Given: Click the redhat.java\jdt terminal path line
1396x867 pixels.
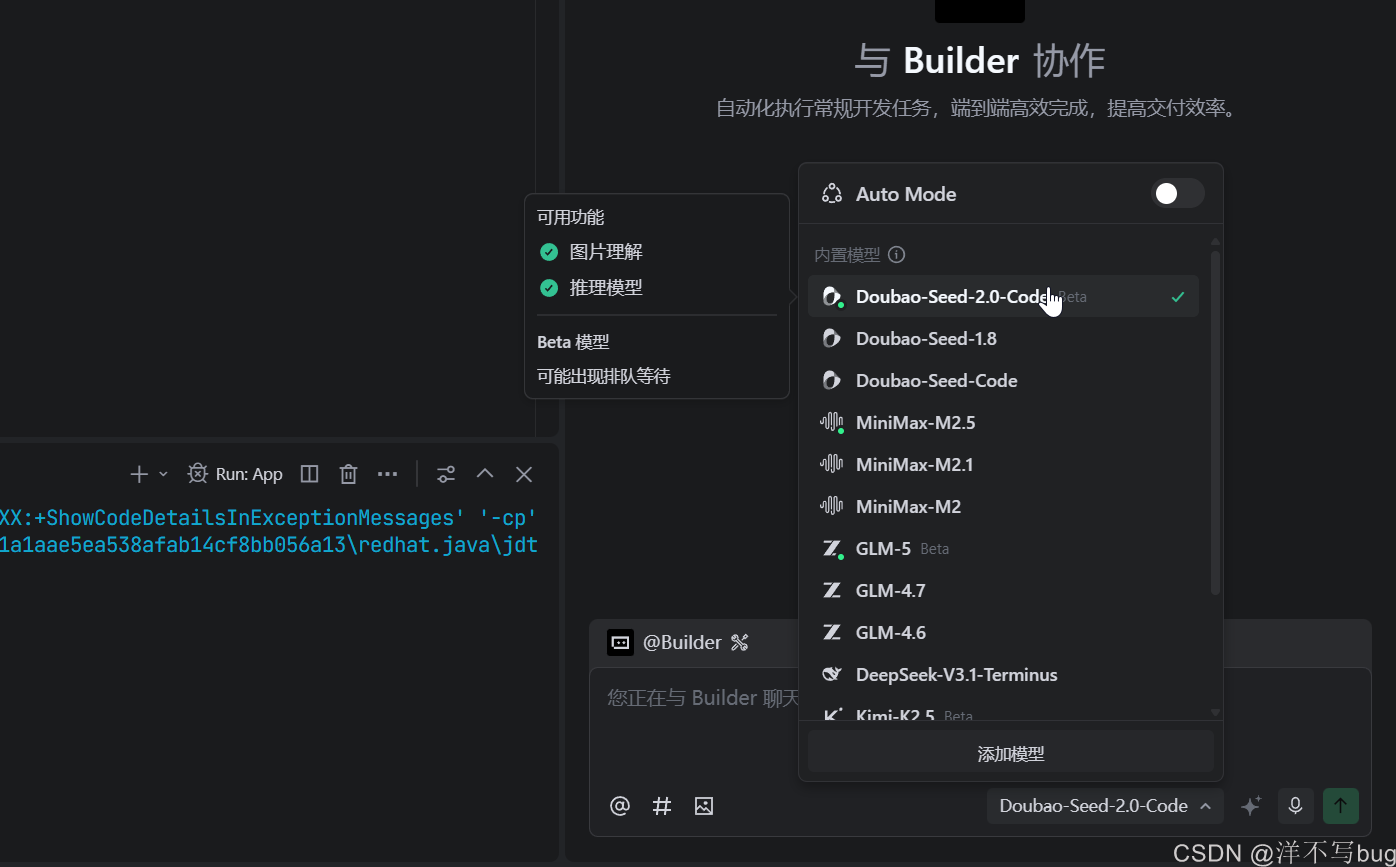Looking at the screenshot, I should tap(269, 545).
